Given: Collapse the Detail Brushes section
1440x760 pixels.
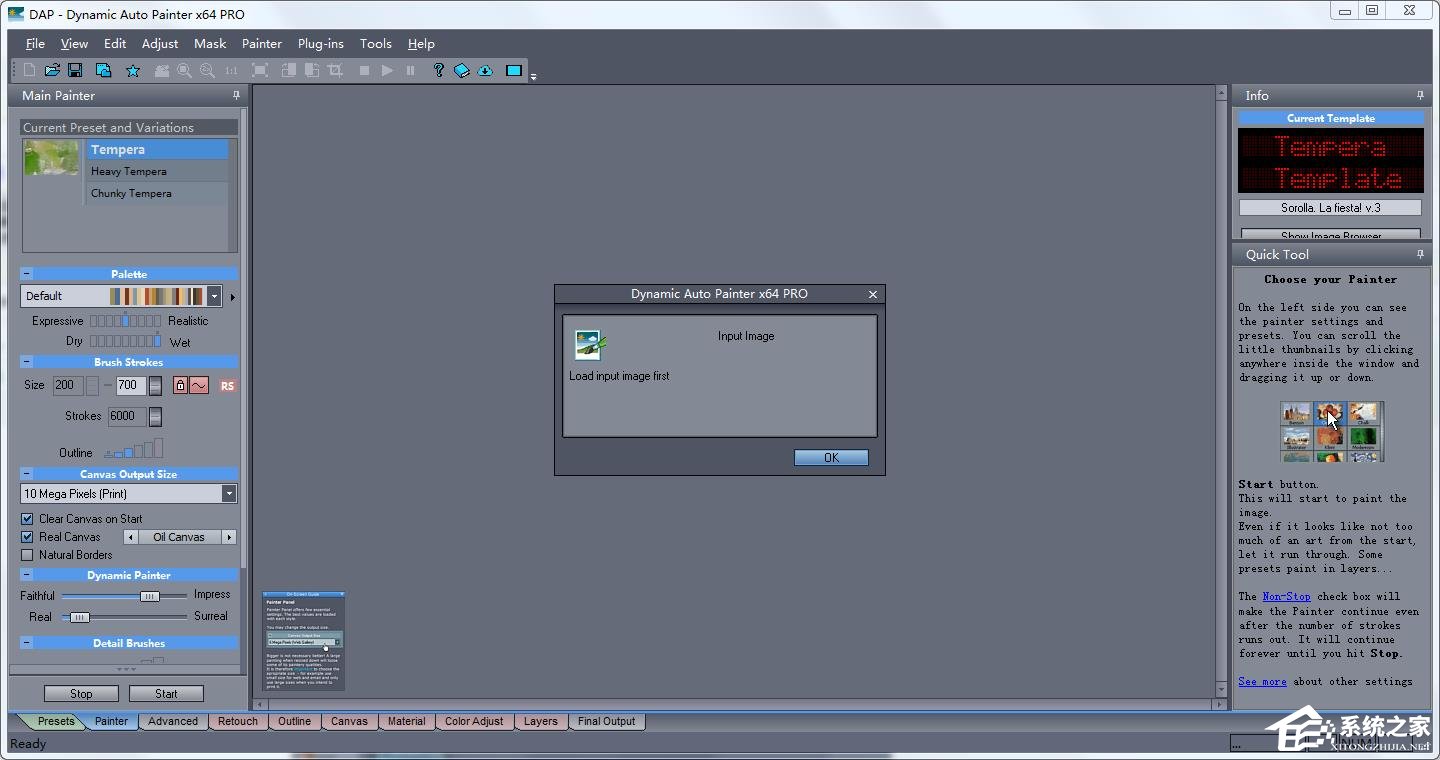Looking at the screenshot, I should coord(27,643).
